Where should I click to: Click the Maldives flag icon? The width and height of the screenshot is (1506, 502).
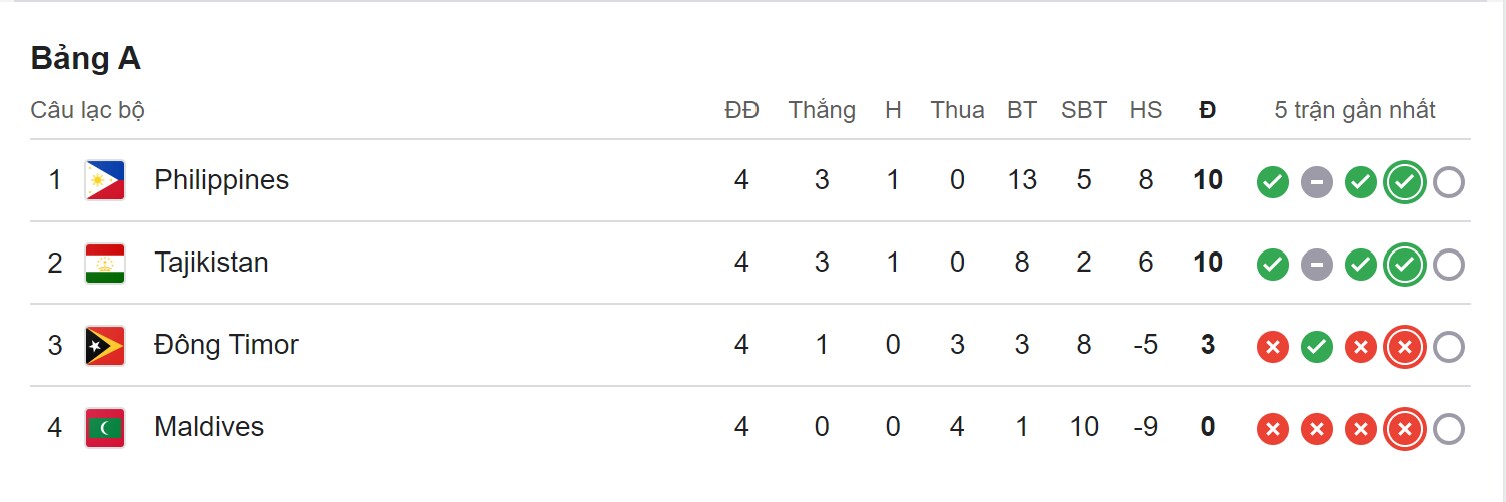coord(105,427)
